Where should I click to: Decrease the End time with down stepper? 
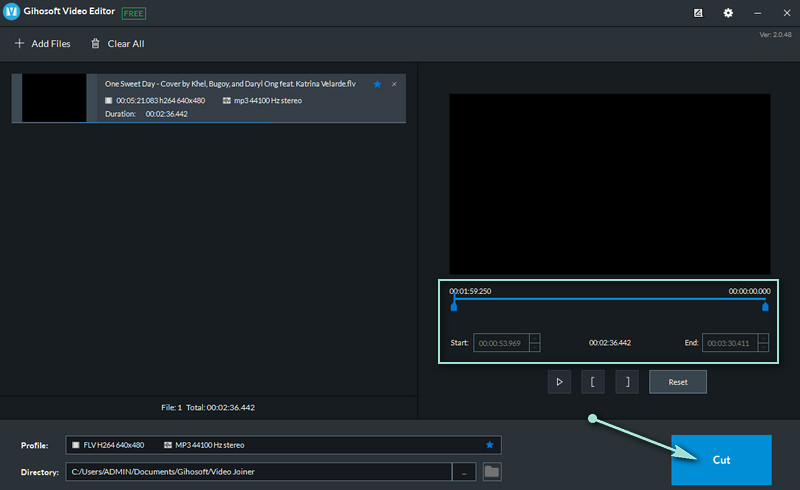pos(764,348)
